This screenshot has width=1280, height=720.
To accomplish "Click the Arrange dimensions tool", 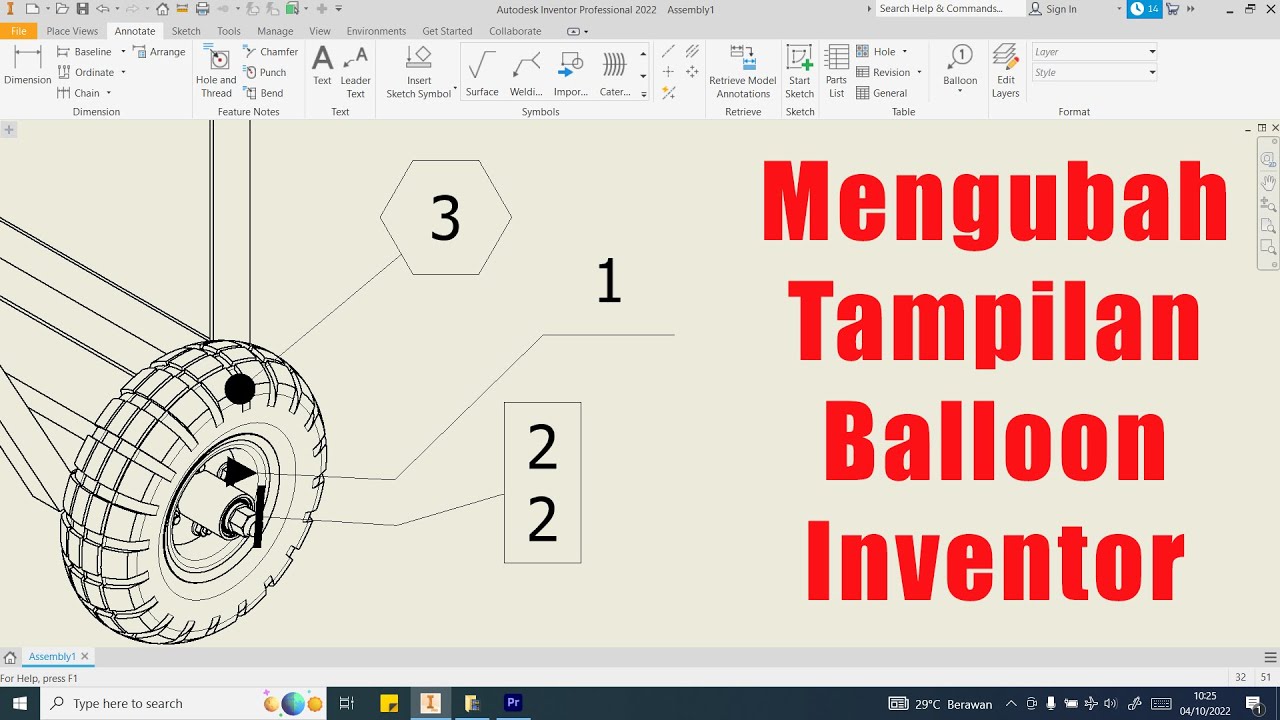I will point(159,52).
